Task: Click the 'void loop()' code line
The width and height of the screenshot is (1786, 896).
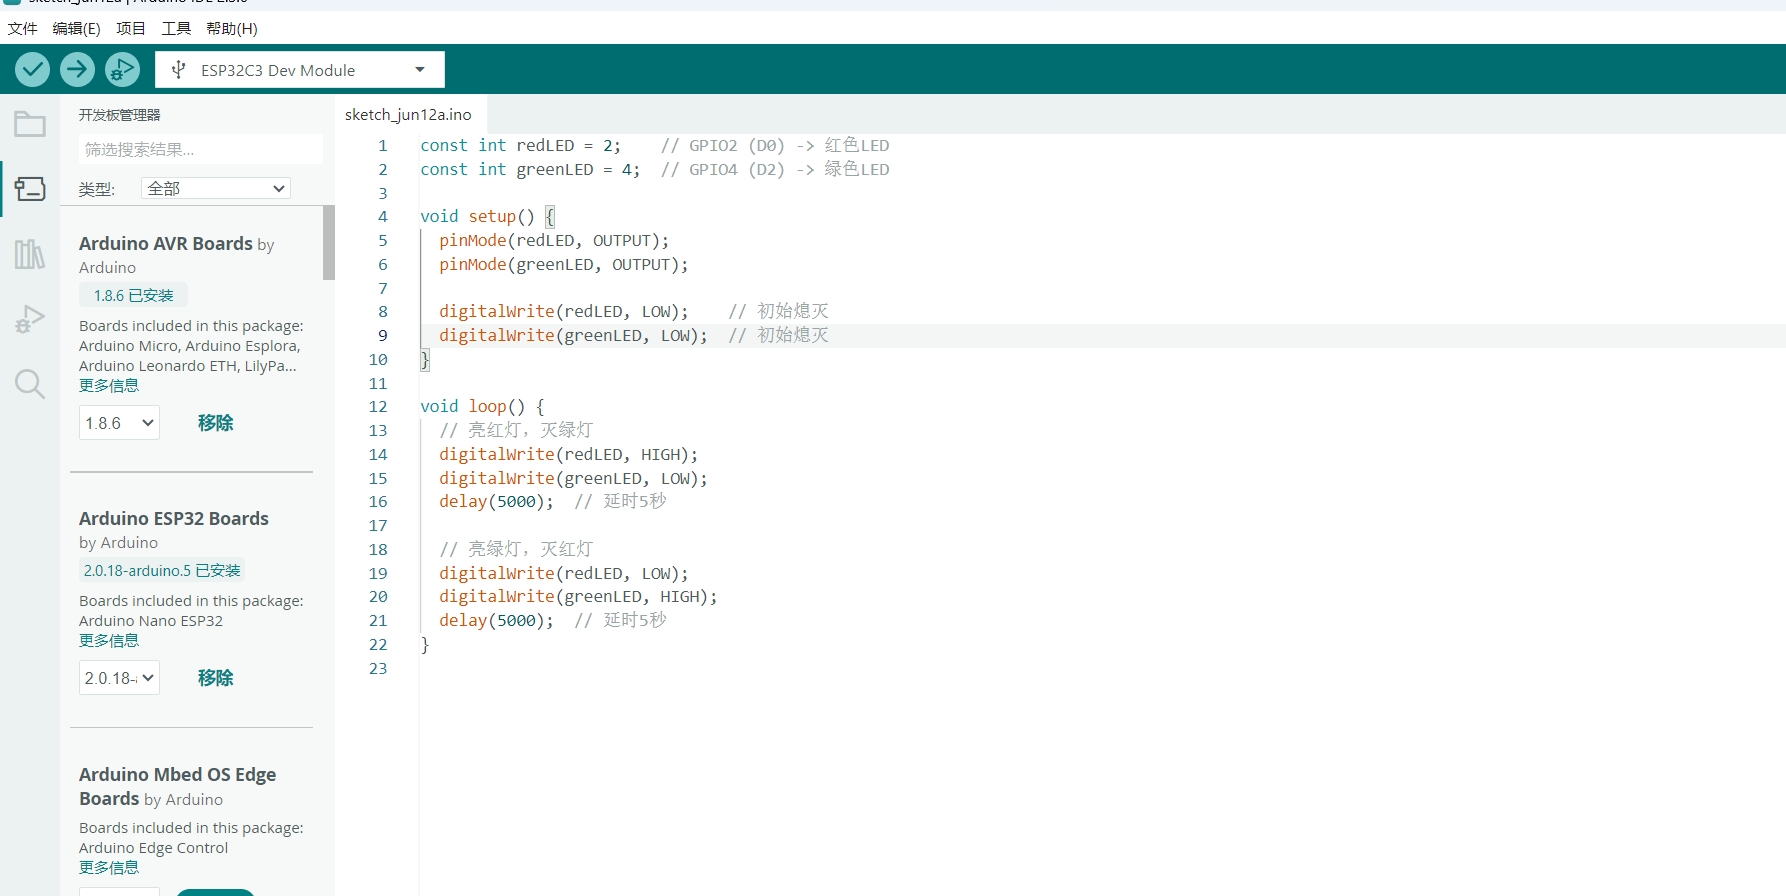Action: [x=482, y=407]
